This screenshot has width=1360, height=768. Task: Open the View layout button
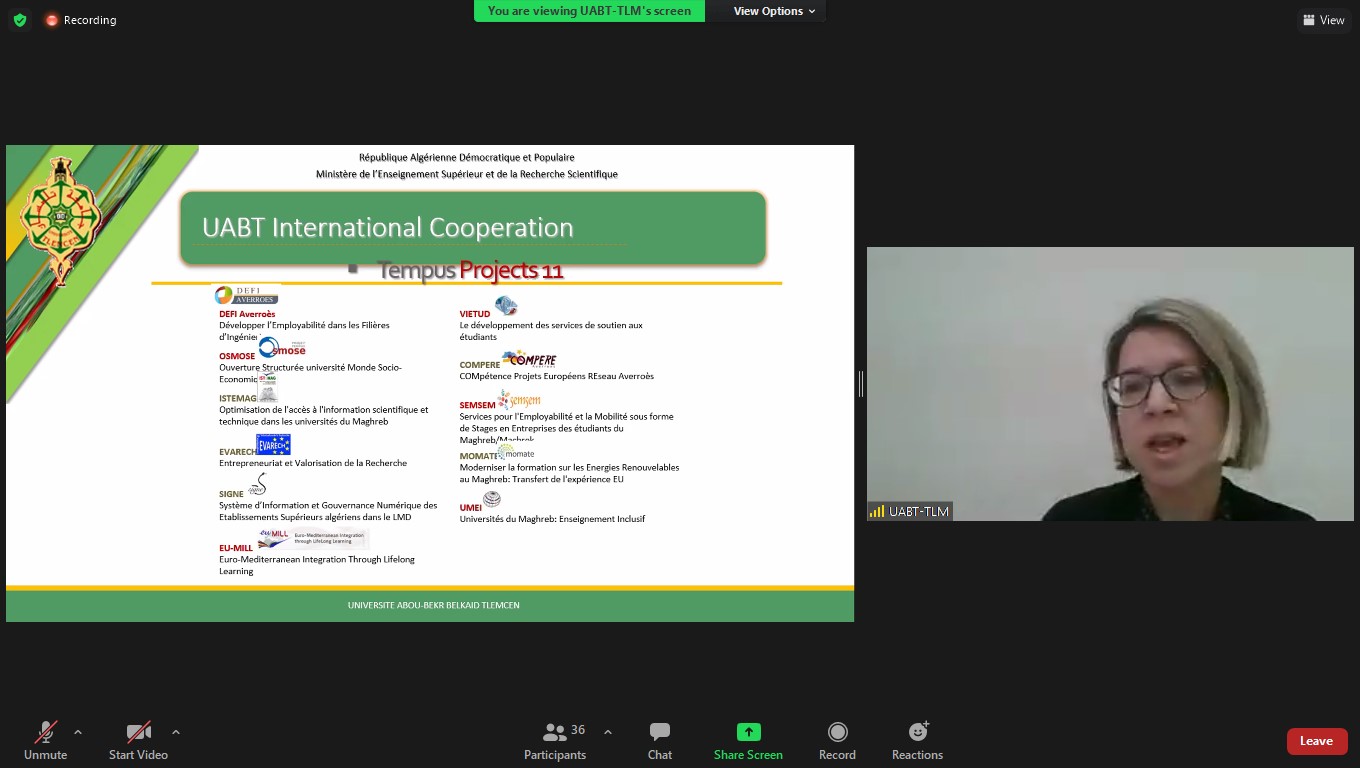coord(1323,20)
